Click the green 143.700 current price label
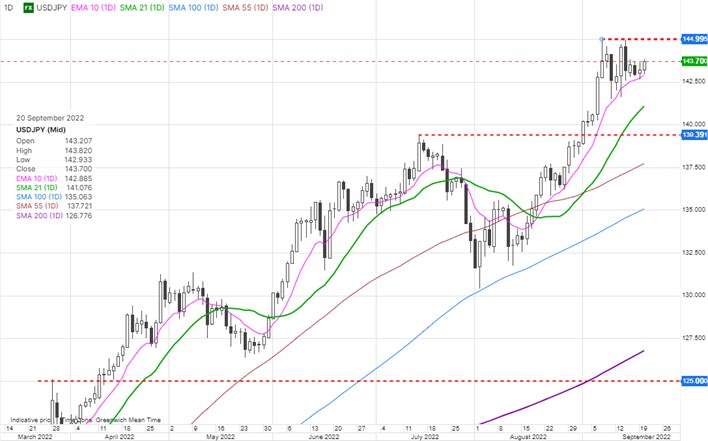708x441 pixels. 694,61
